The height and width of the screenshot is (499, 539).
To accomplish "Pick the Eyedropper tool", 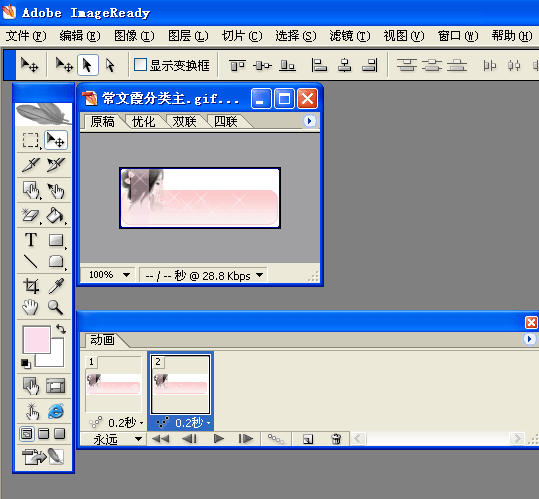I will [56, 286].
